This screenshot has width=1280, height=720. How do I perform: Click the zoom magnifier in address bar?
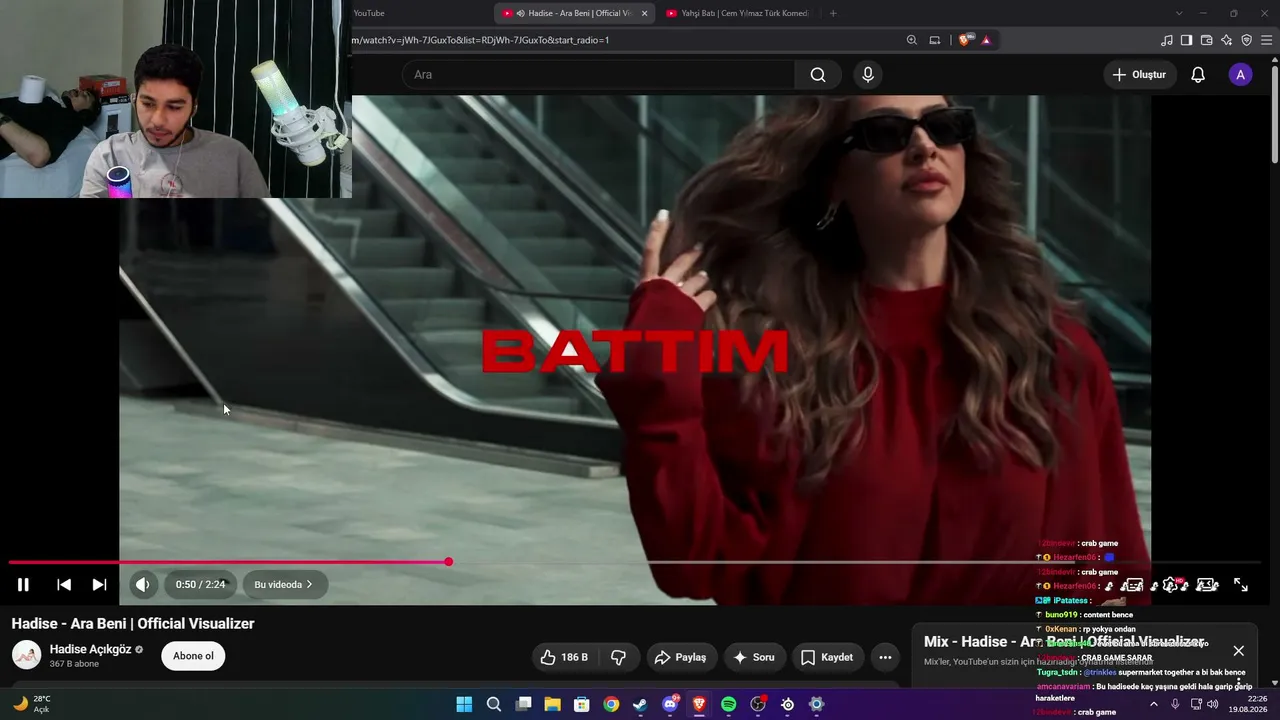coord(911,40)
